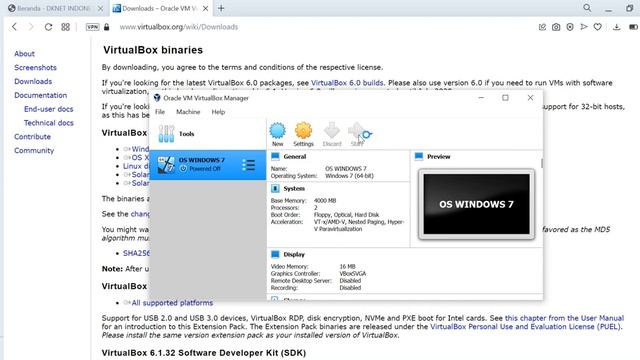The height and width of the screenshot is (360, 640).
Task: Search tabs with the magnifier icon
Action: pos(587,8)
